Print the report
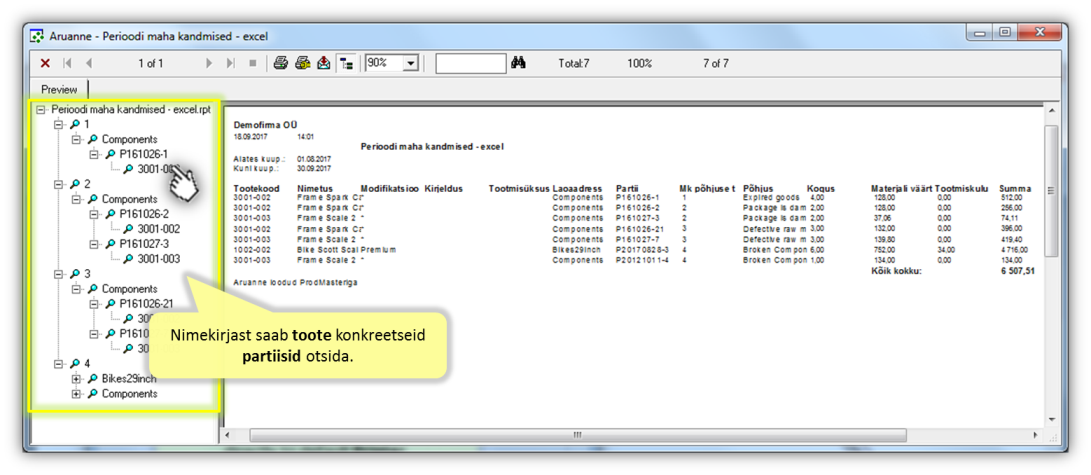 point(280,63)
